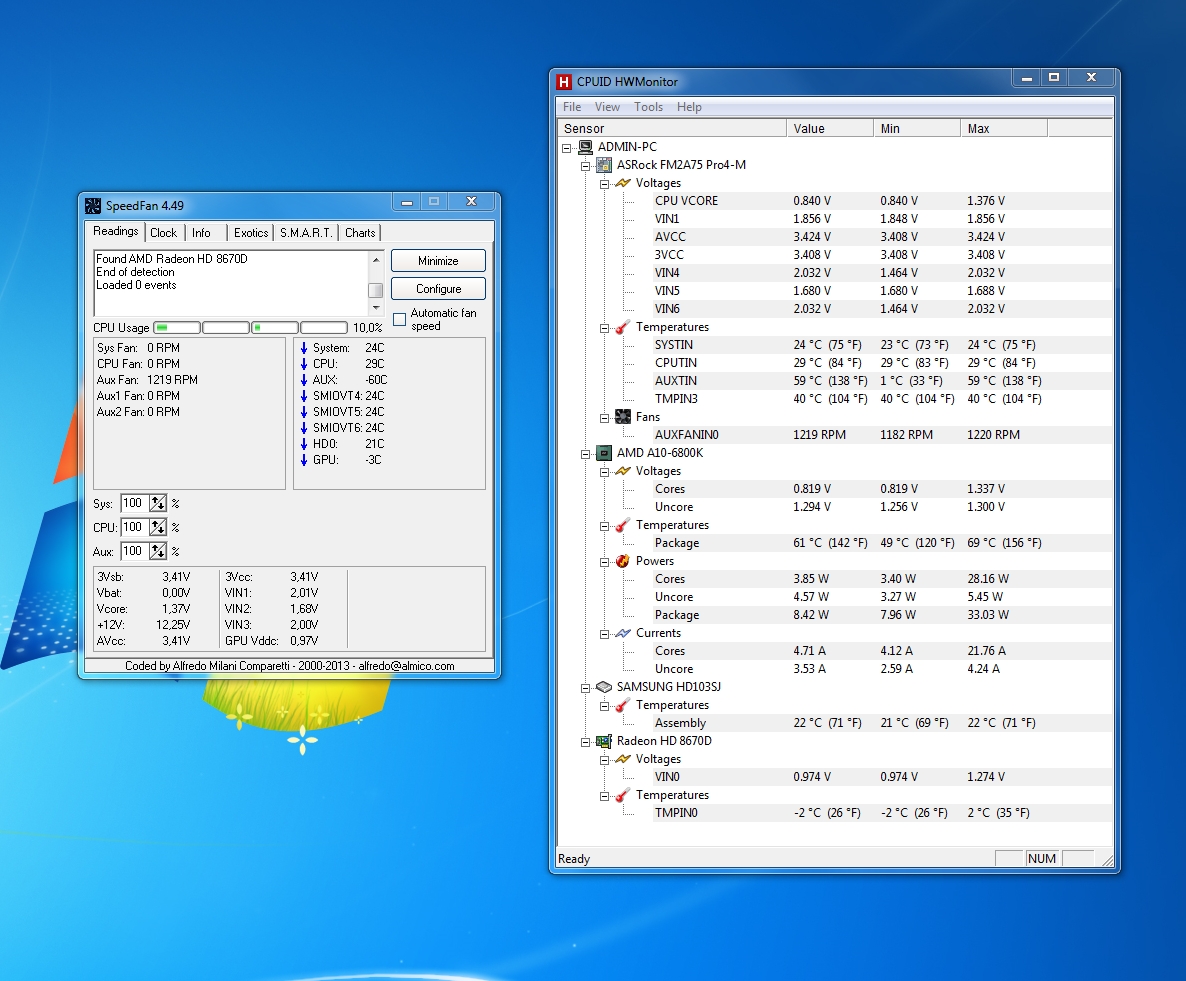Viewport: 1186px width, 981px height.
Task: Click the Value column header
Action: [x=830, y=129]
